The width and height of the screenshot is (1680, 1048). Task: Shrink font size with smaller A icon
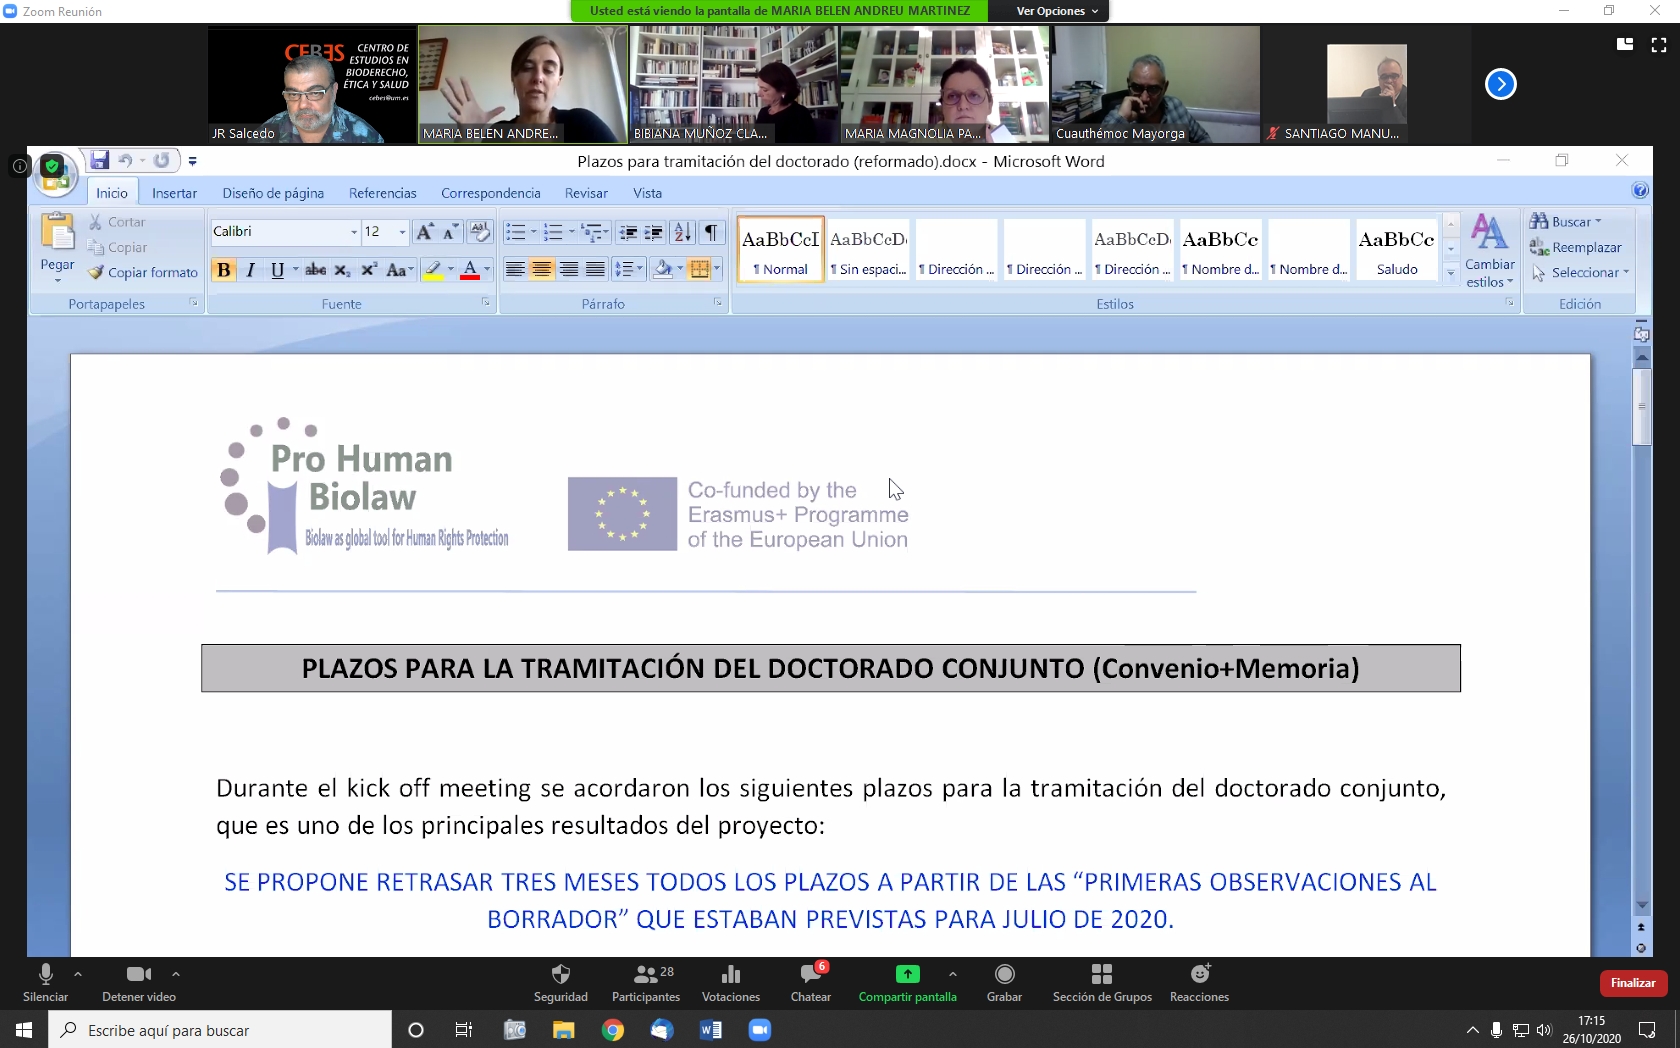pos(450,232)
